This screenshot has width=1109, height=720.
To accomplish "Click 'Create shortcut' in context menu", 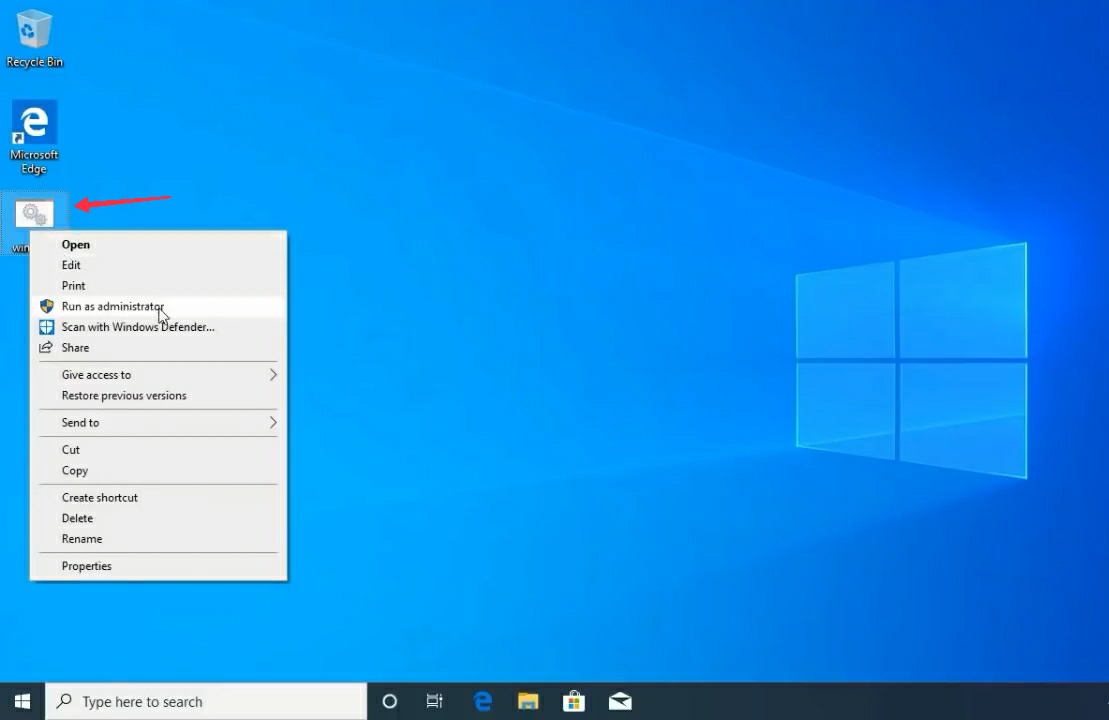I will [x=100, y=498].
